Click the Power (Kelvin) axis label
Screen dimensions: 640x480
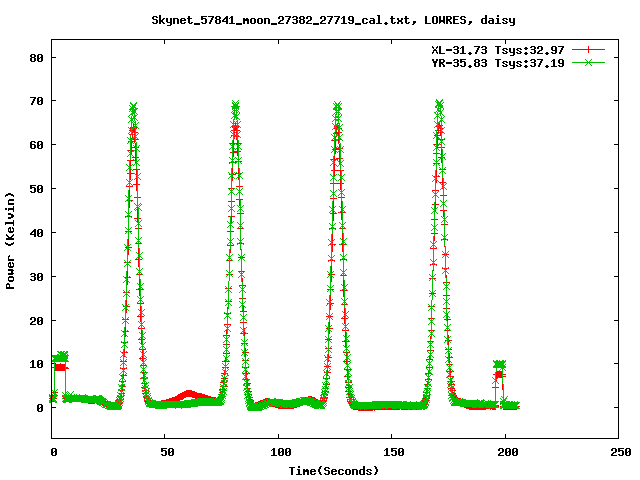point(10,241)
